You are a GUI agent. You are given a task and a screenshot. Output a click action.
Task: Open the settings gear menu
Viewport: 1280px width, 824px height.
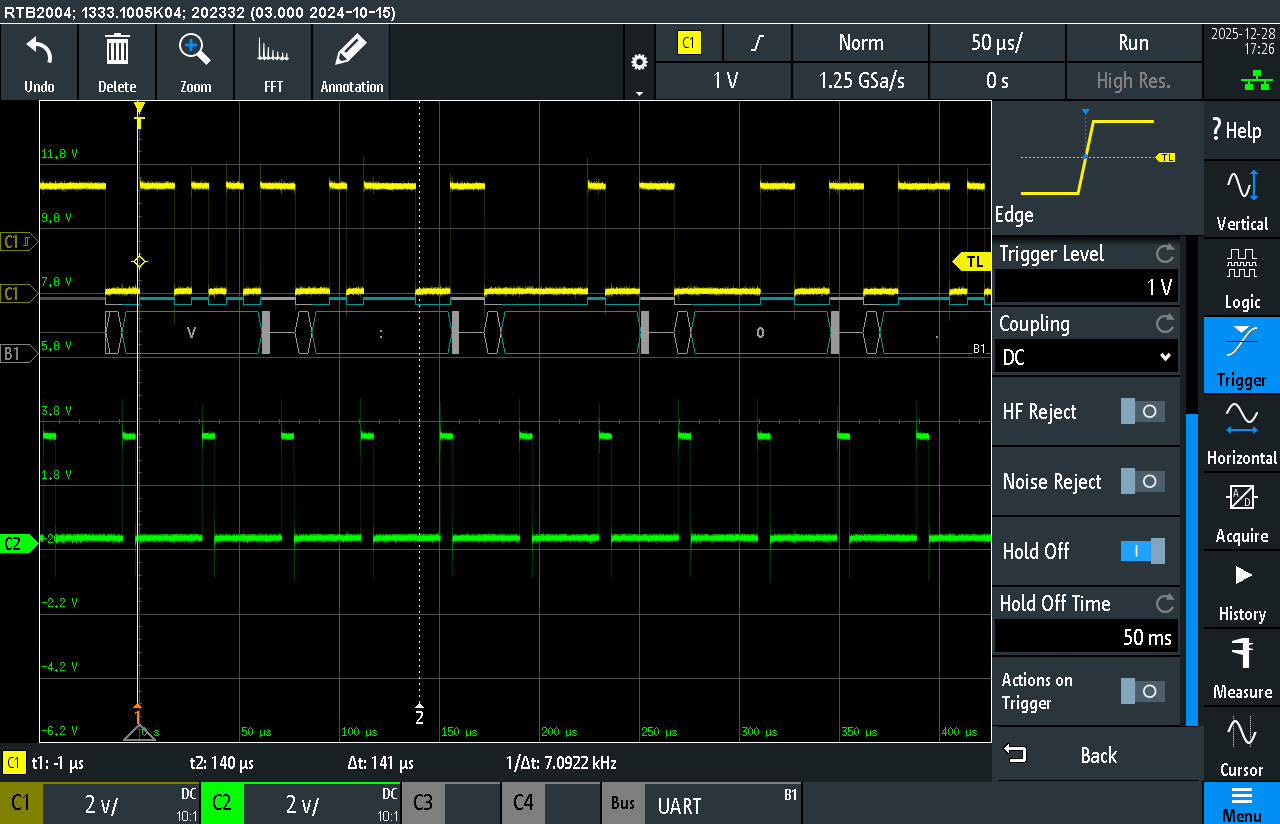(x=639, y=63)
